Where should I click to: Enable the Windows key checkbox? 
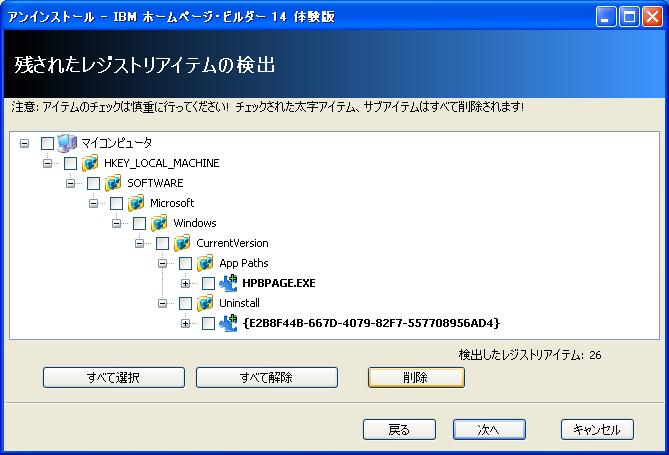[140, 223]
